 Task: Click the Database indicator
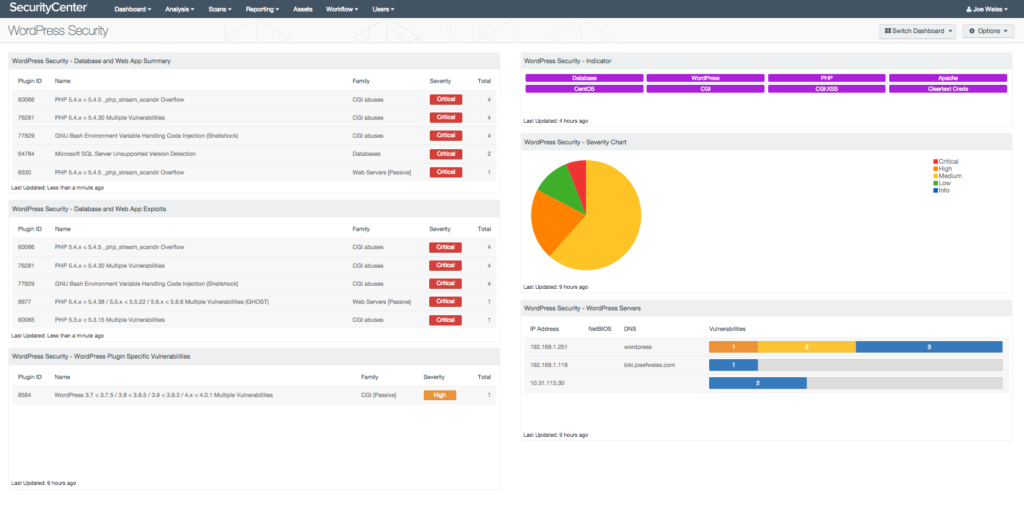click(x=584, y=77)
